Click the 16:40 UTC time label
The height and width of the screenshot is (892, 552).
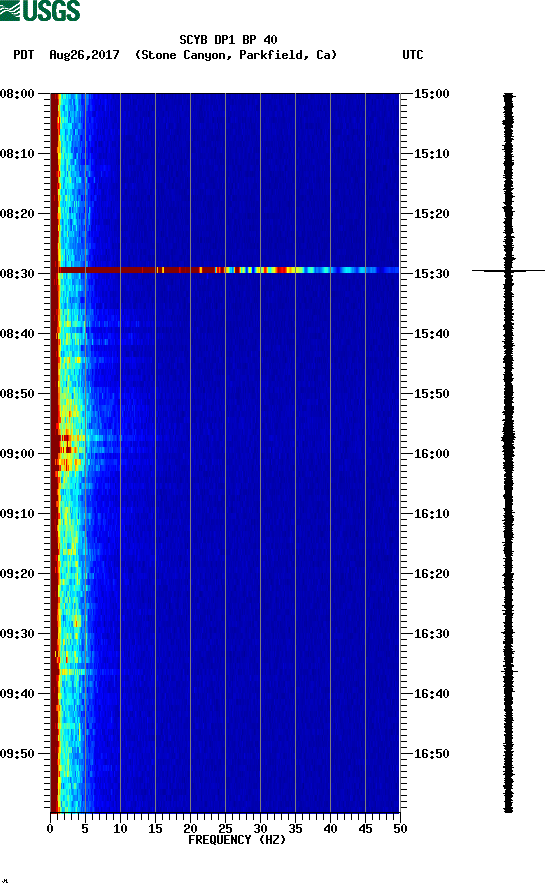point(431,694)
